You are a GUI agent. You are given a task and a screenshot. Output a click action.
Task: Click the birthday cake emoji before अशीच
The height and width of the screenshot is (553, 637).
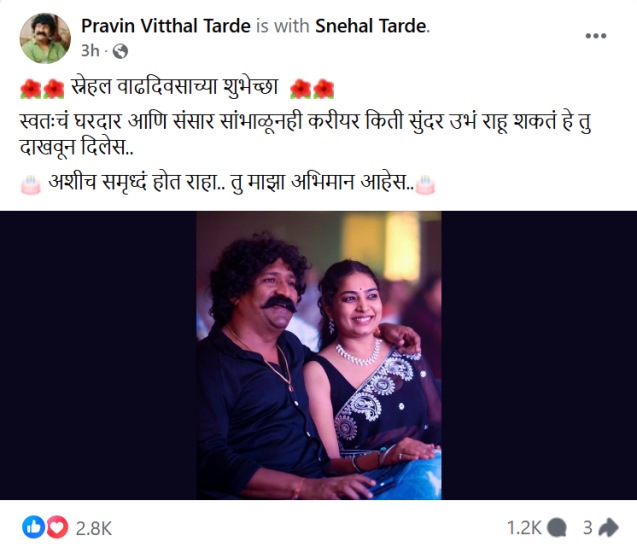[30, 185]
